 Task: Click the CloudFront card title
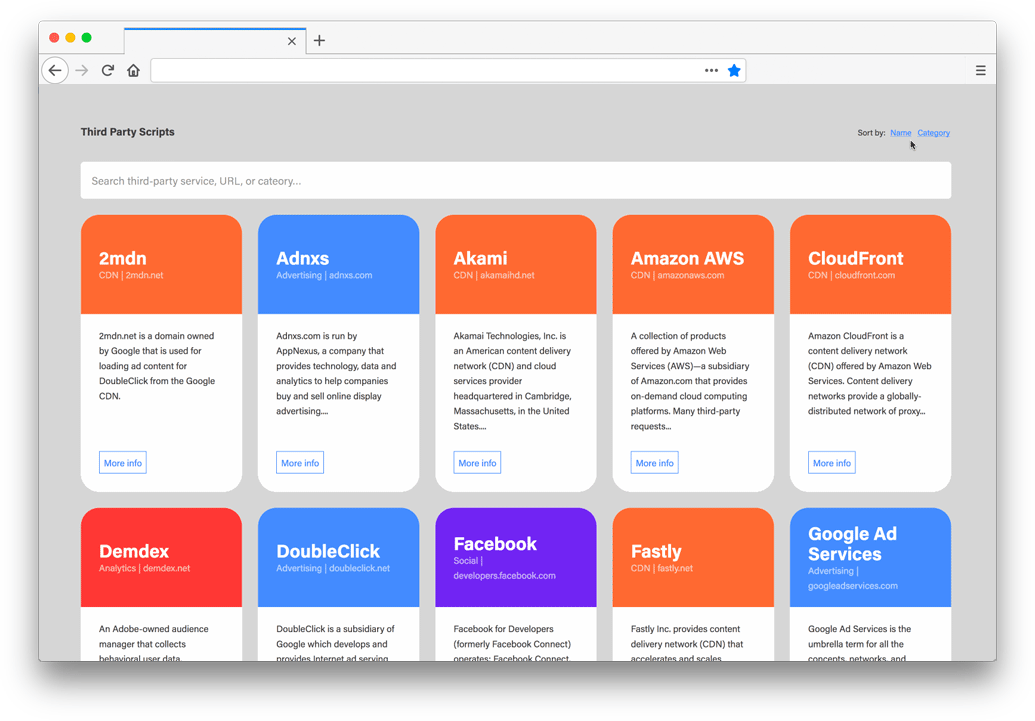click(x=855, y=258)
